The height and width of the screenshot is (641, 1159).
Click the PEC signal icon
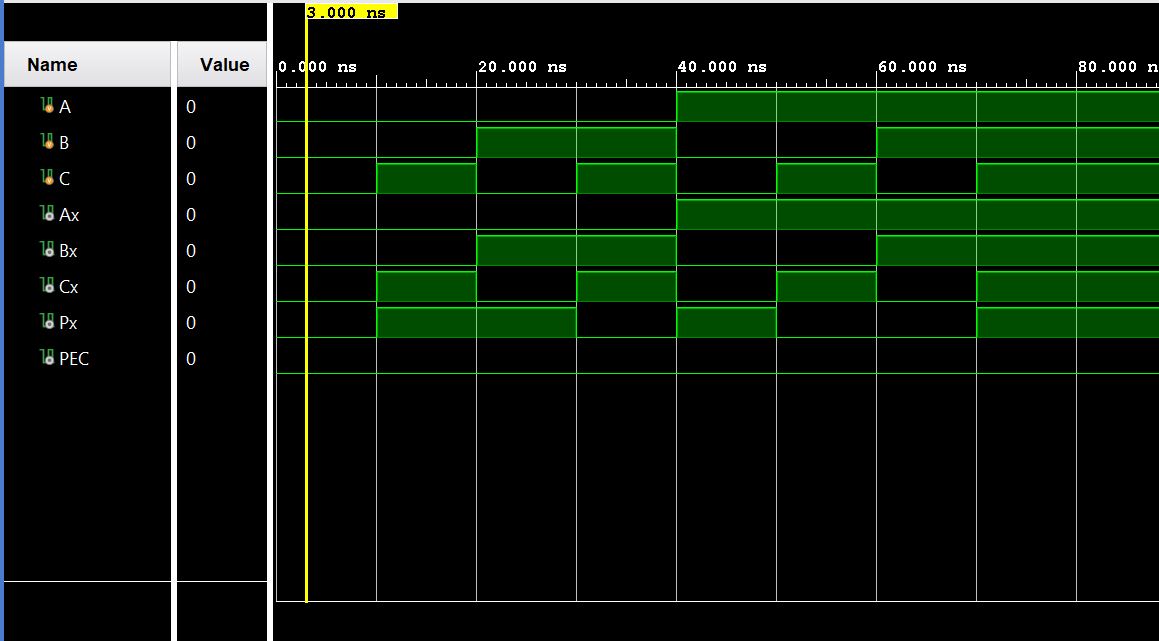(x=47, y=358)
